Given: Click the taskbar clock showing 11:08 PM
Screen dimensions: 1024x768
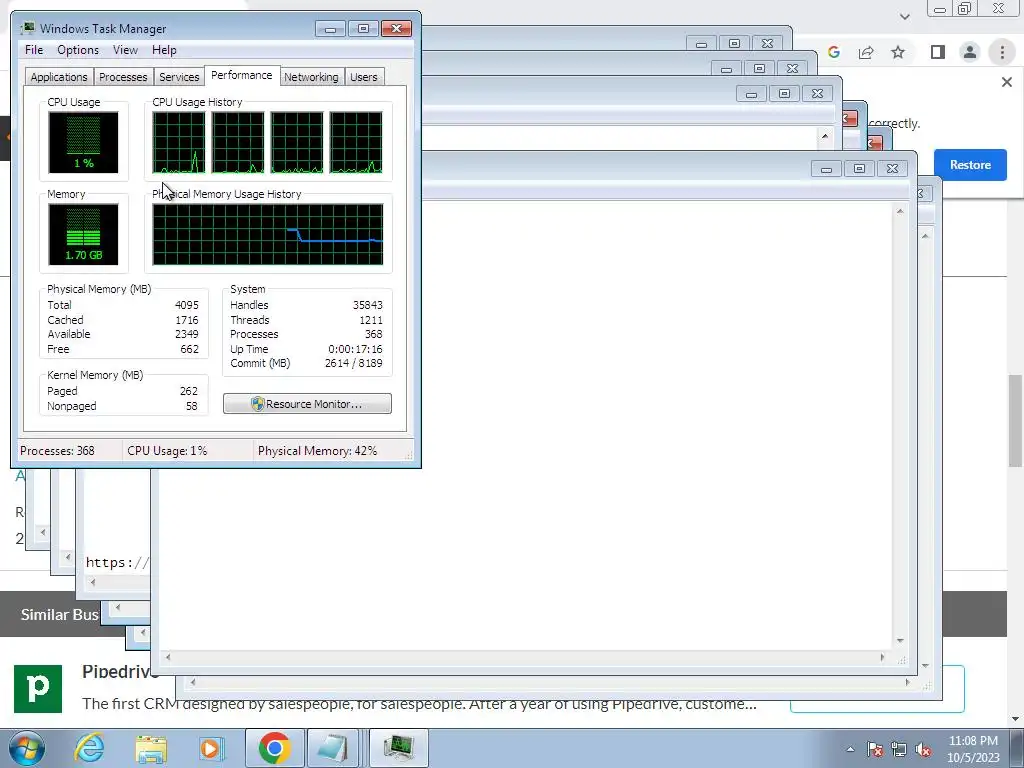Looking at the screenshot, I should 973,749.
